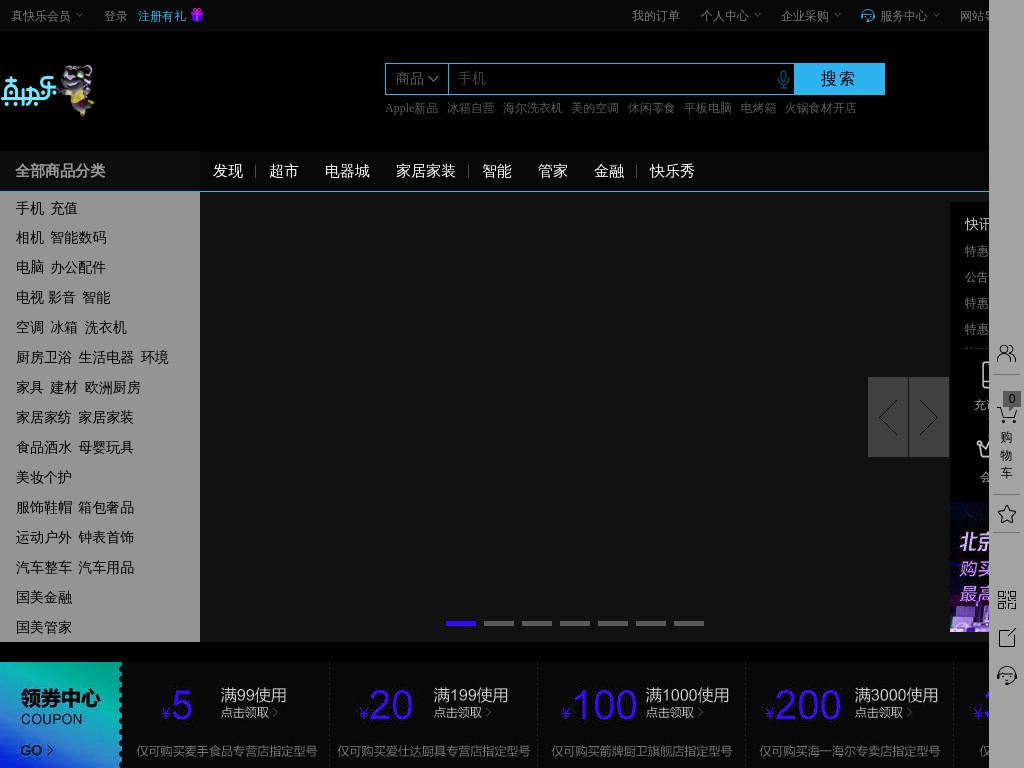Open the 管家 navigation tab
This screenshot has width=1024, height=768.
click(x=552, y=171)
